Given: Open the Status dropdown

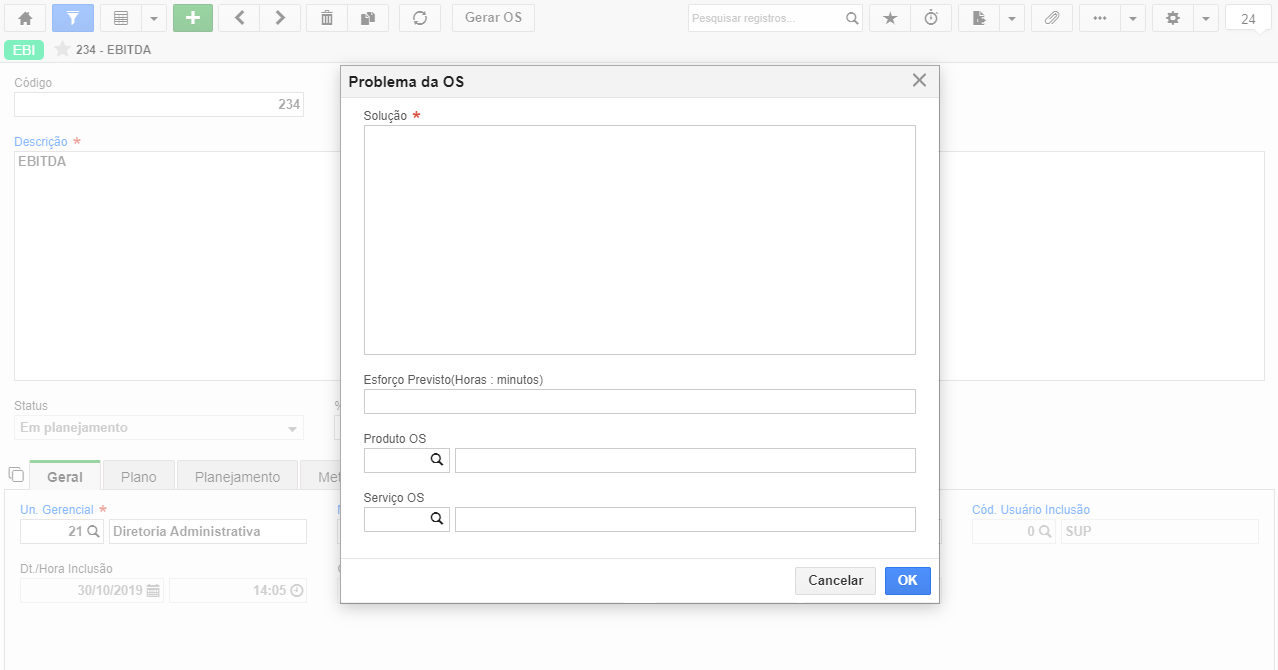Looking at the screenshot, I should point(158,428).
